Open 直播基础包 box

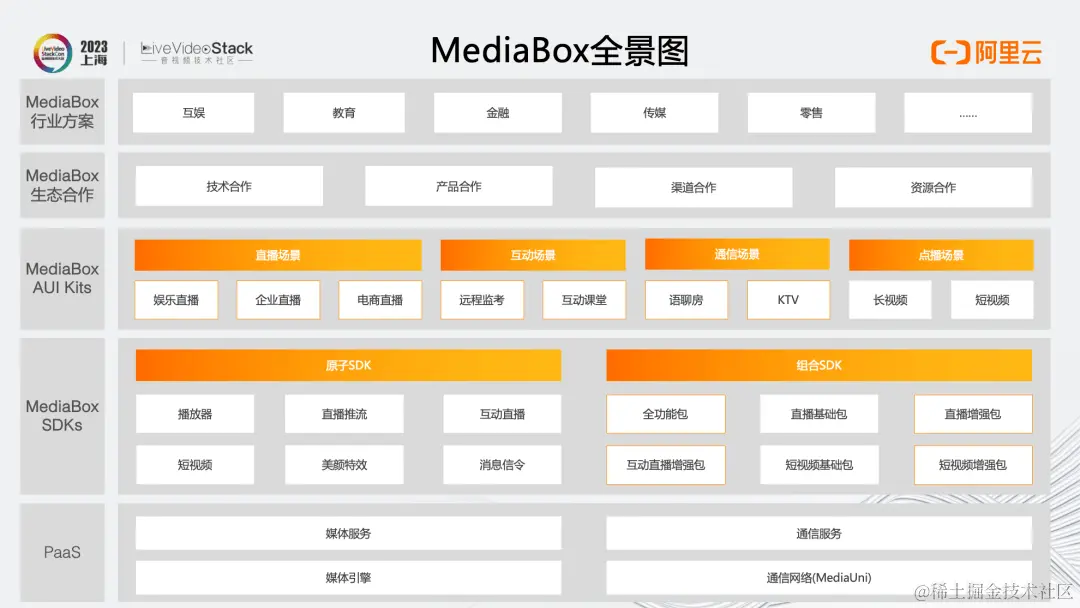click(x=819, y=414)
